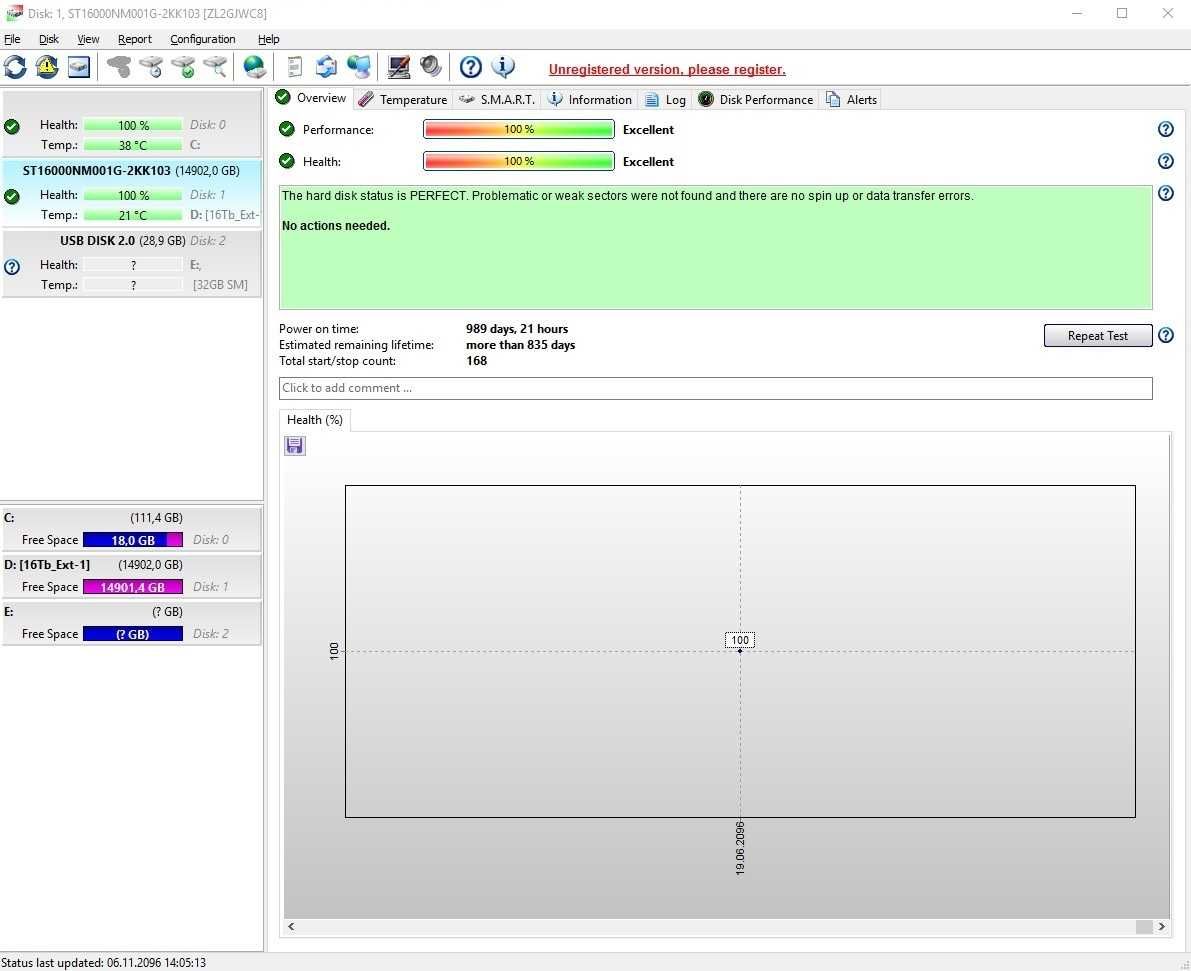Viewport: 1191px width, 971px height.
Task: Click the 989 days, 21 hours power-on value
Action: 517,329
